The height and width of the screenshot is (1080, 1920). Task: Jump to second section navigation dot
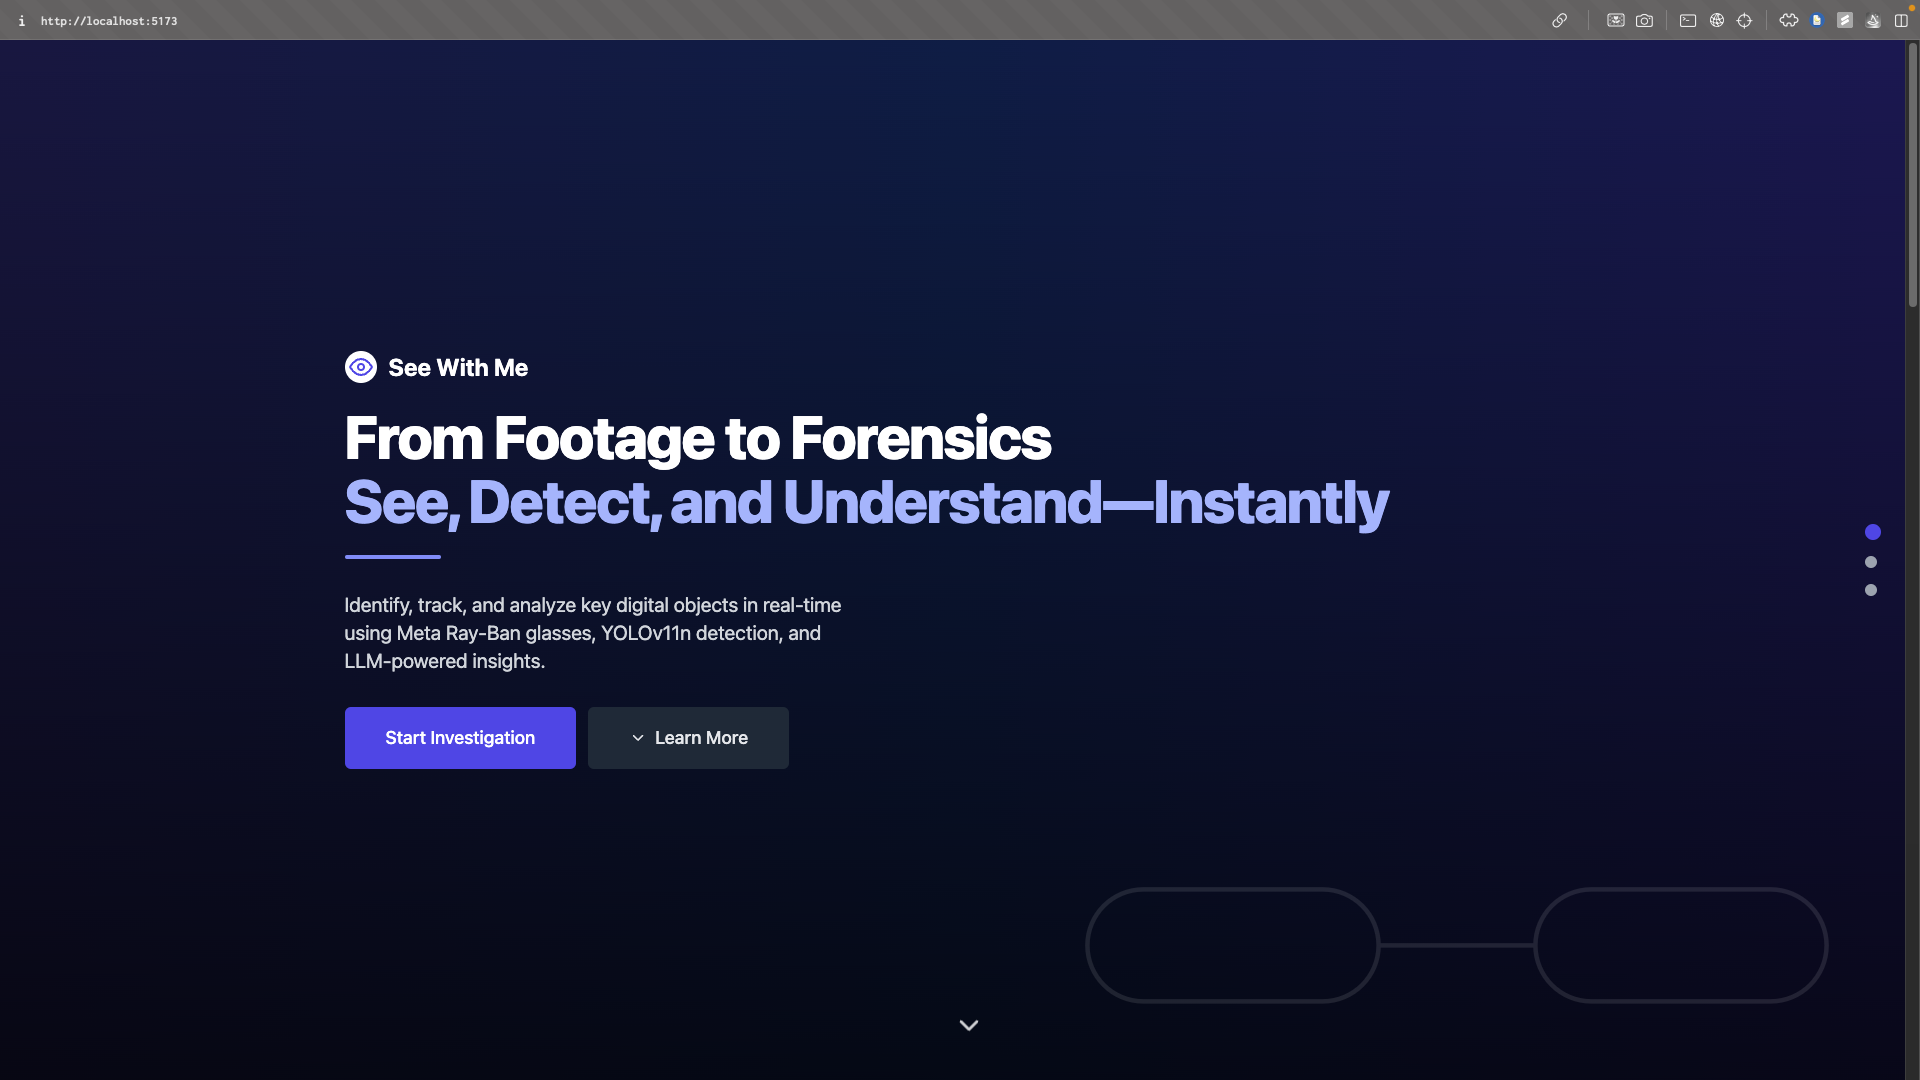click(1871, 562)
